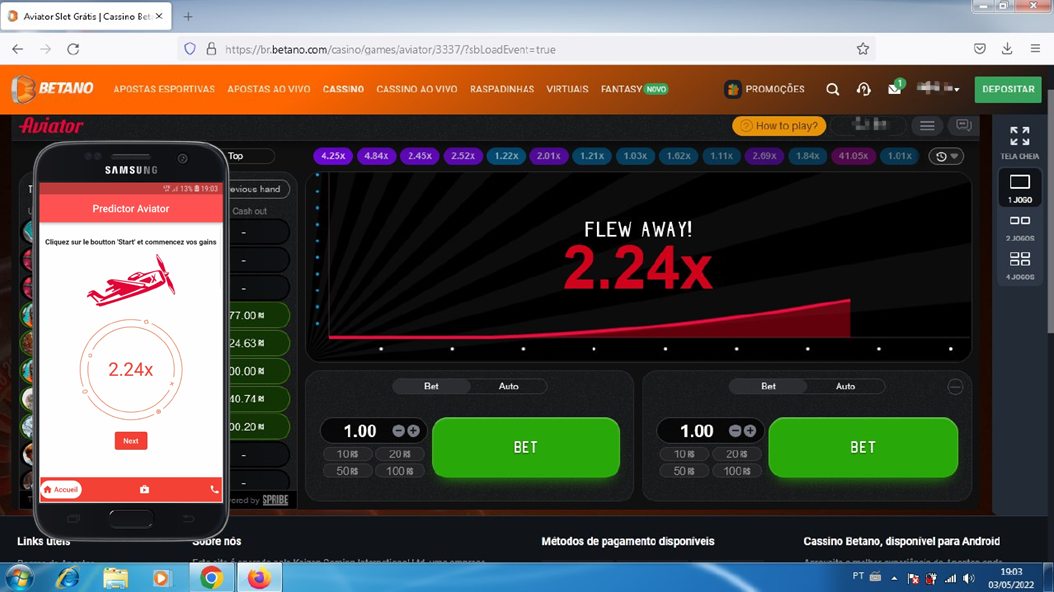Select Bet mode in the right panel

tap(768, 386)
